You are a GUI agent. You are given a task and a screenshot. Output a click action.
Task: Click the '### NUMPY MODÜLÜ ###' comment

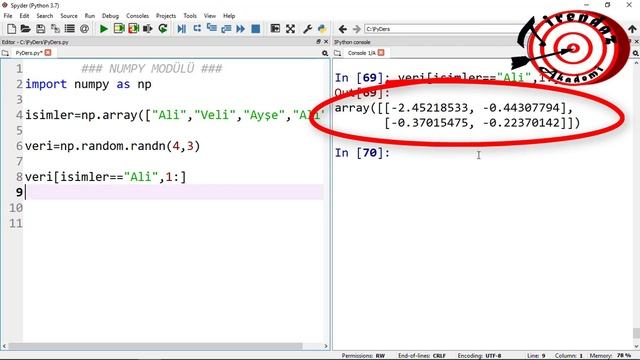(152, 68)
